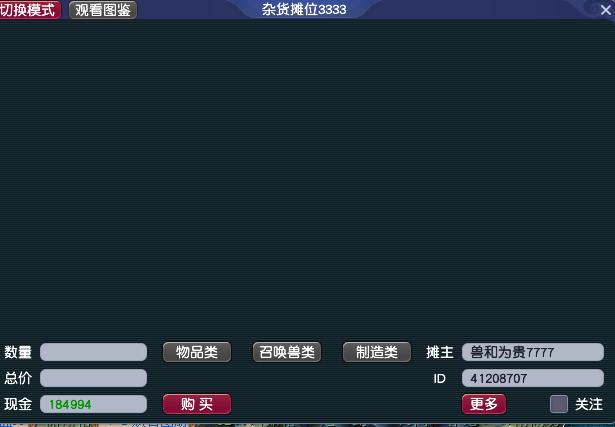Open 观看图鉴 catalog view
This screenshot has height=427, width=615.
(x=103, y=10)
